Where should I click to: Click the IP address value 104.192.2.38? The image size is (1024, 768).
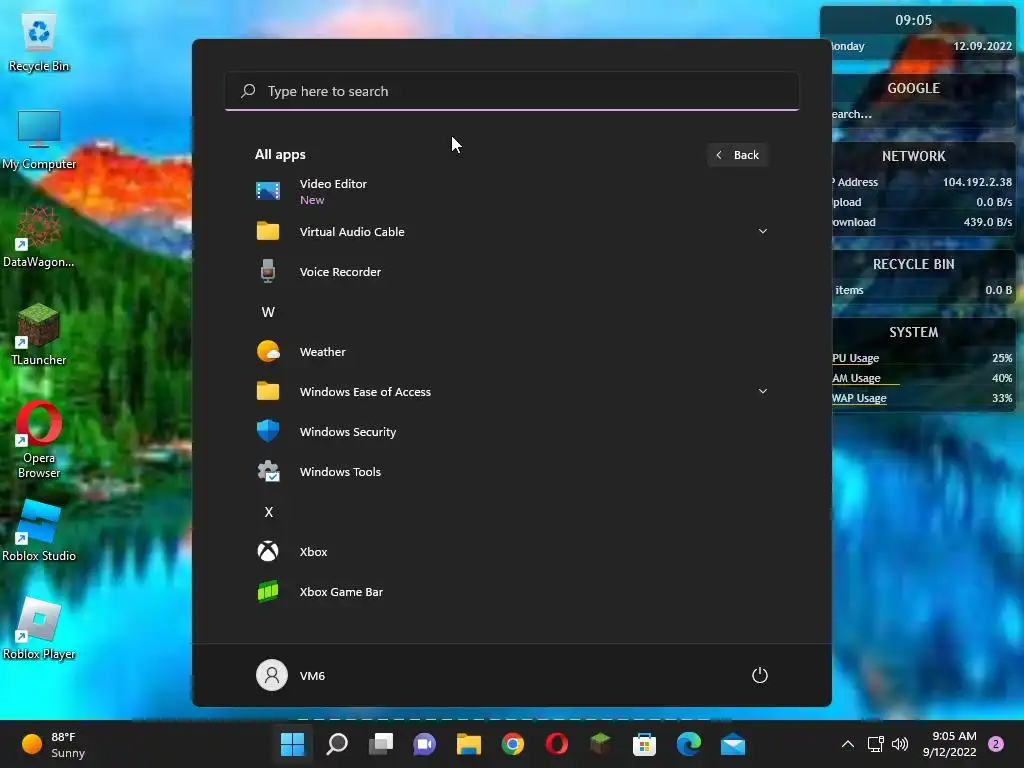977,182
